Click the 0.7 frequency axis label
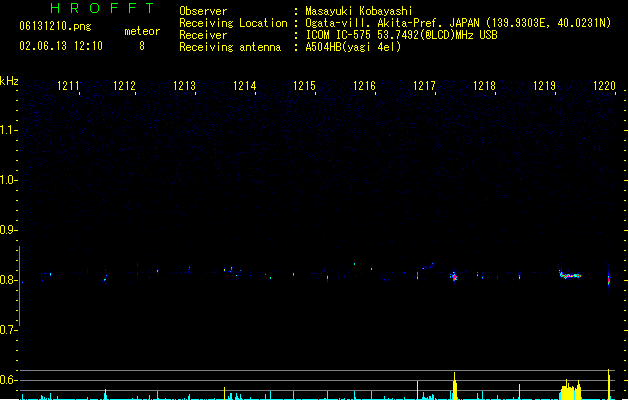The image size is (629, 400). click(x=8, y=330)
